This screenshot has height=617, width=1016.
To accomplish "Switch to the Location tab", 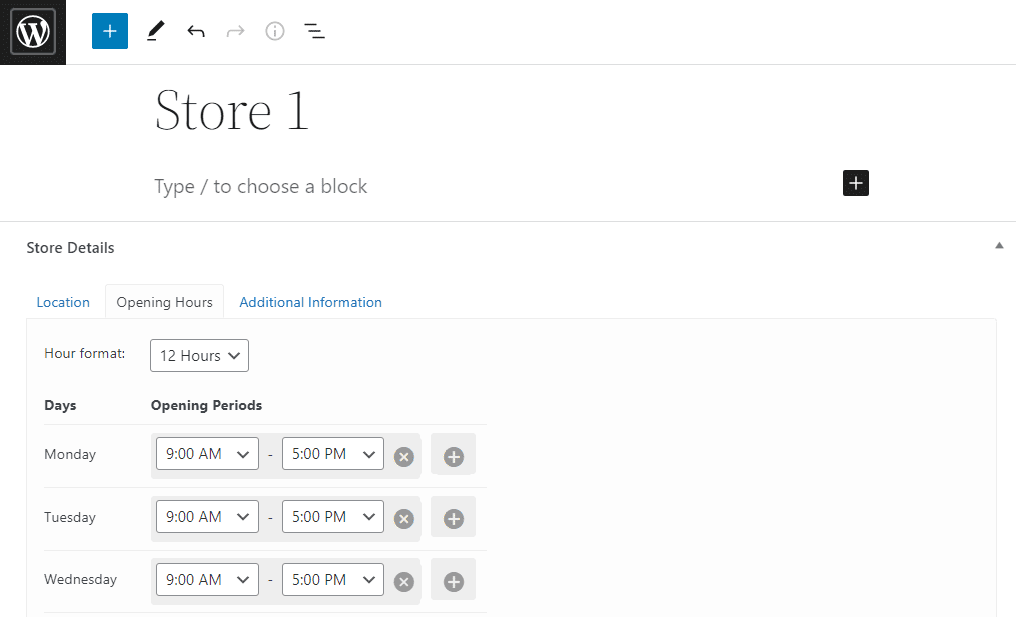I will tap(63, 302).
